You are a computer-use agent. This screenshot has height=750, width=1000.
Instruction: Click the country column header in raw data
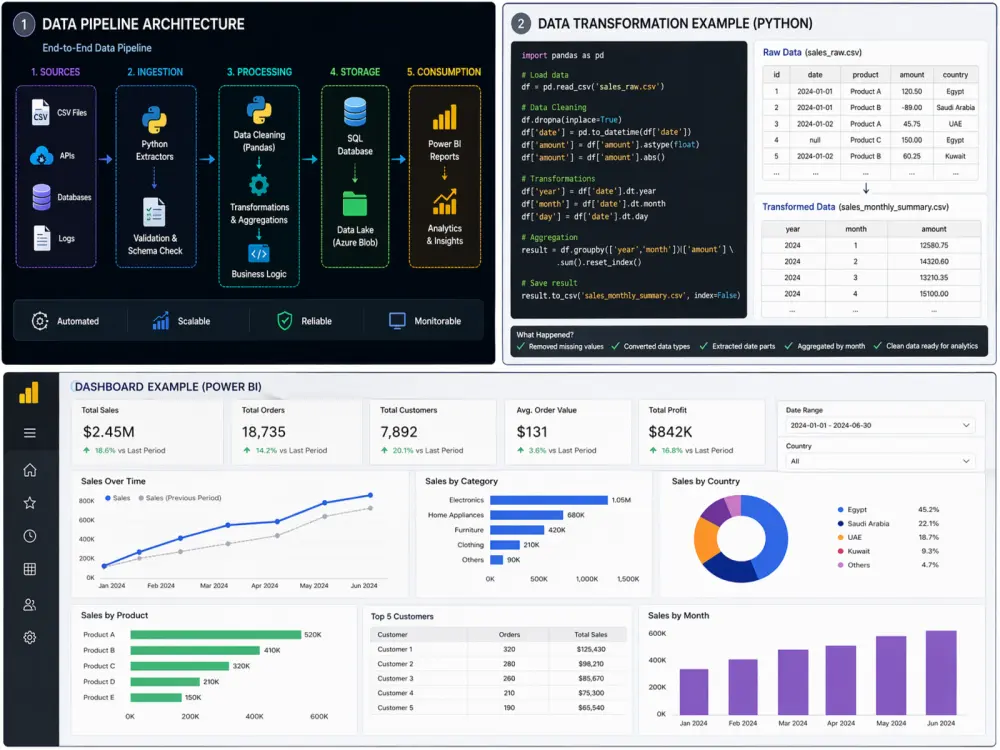tap(955, 75)
